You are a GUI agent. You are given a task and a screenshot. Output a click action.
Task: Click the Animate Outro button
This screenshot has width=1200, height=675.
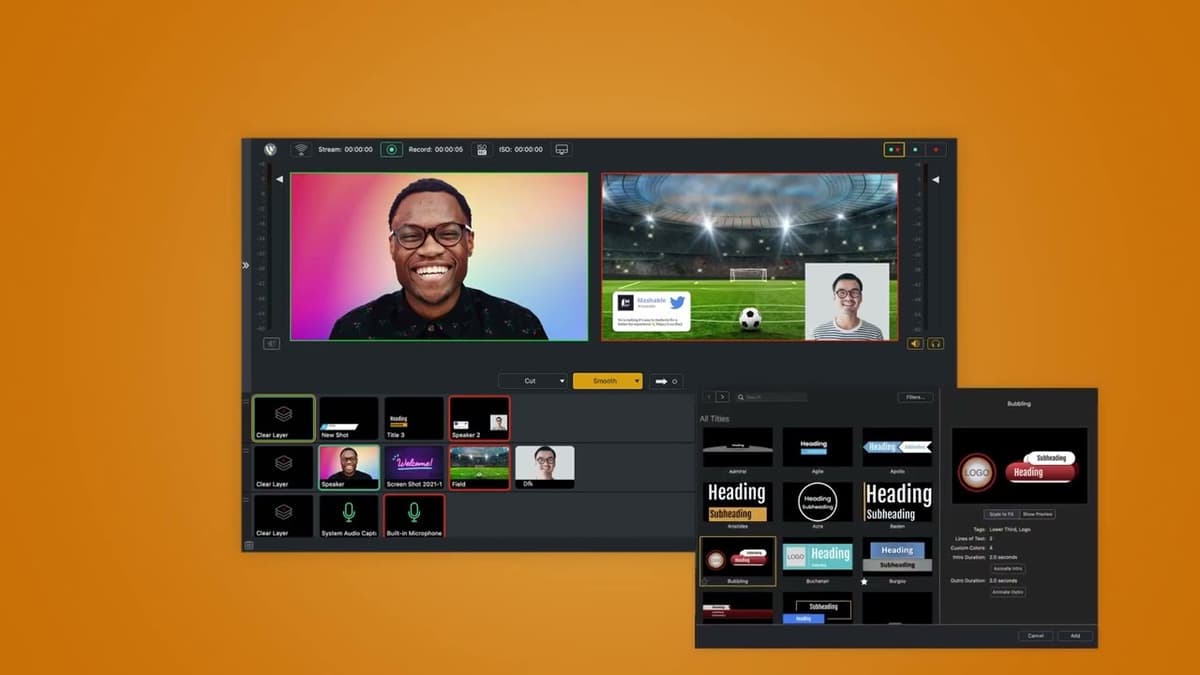[x=1008, y=592]
